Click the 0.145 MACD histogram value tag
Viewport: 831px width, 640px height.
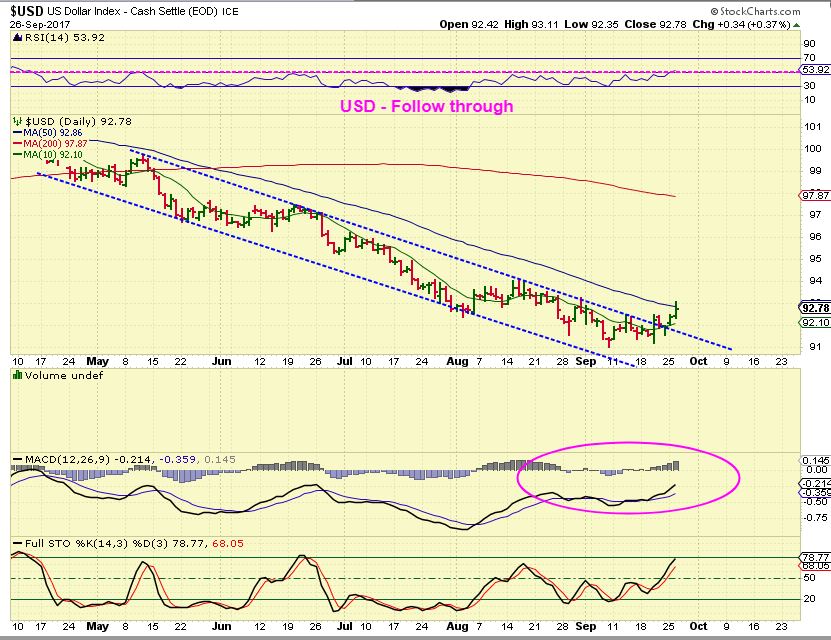[815, 460]
